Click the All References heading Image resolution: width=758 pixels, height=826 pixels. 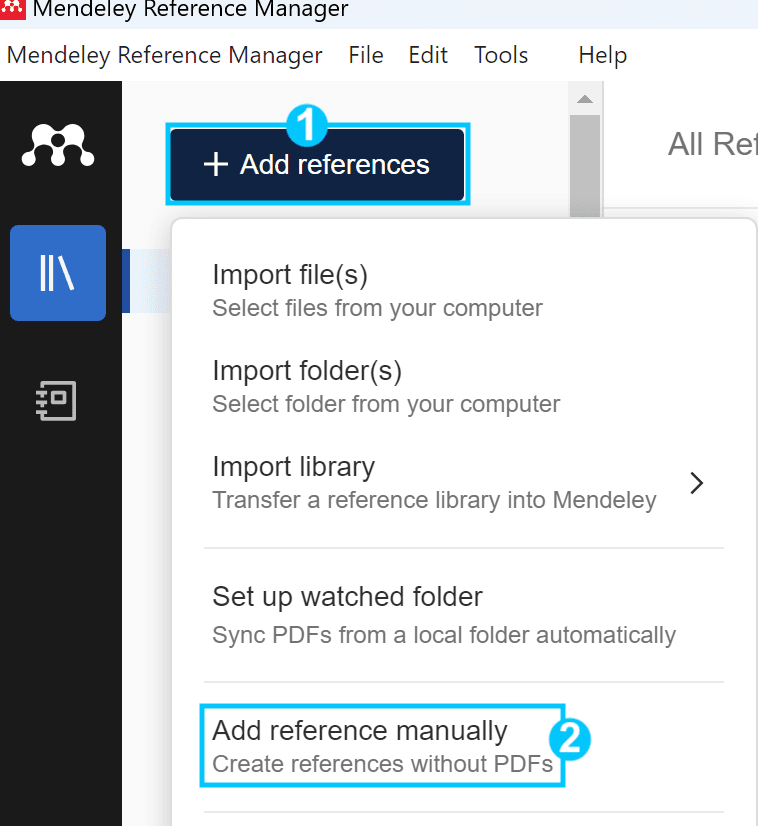click(x=713, y=144)
